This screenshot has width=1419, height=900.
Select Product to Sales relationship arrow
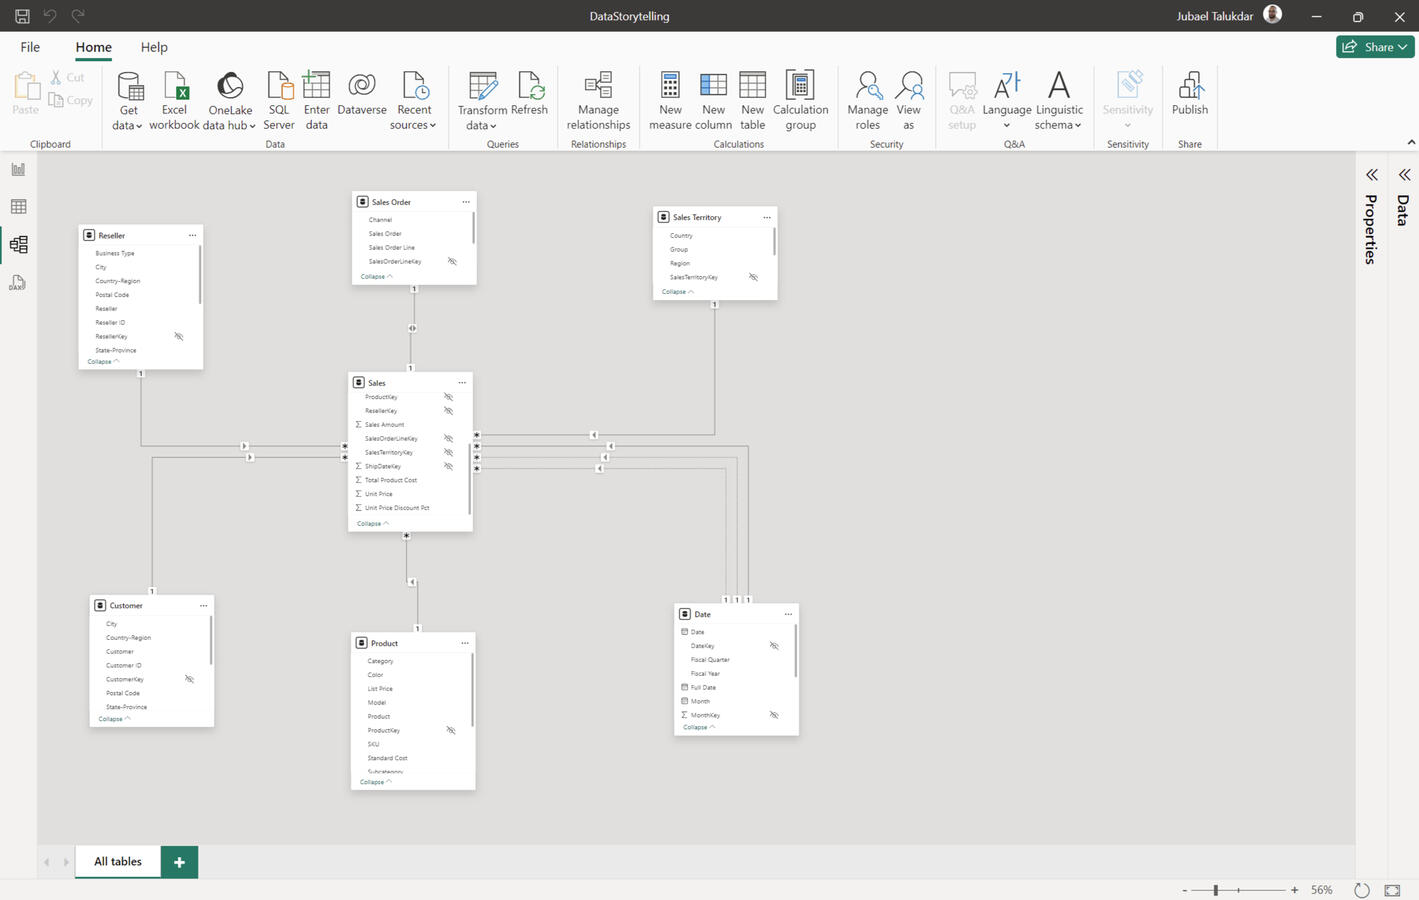[x=412, y=582]
